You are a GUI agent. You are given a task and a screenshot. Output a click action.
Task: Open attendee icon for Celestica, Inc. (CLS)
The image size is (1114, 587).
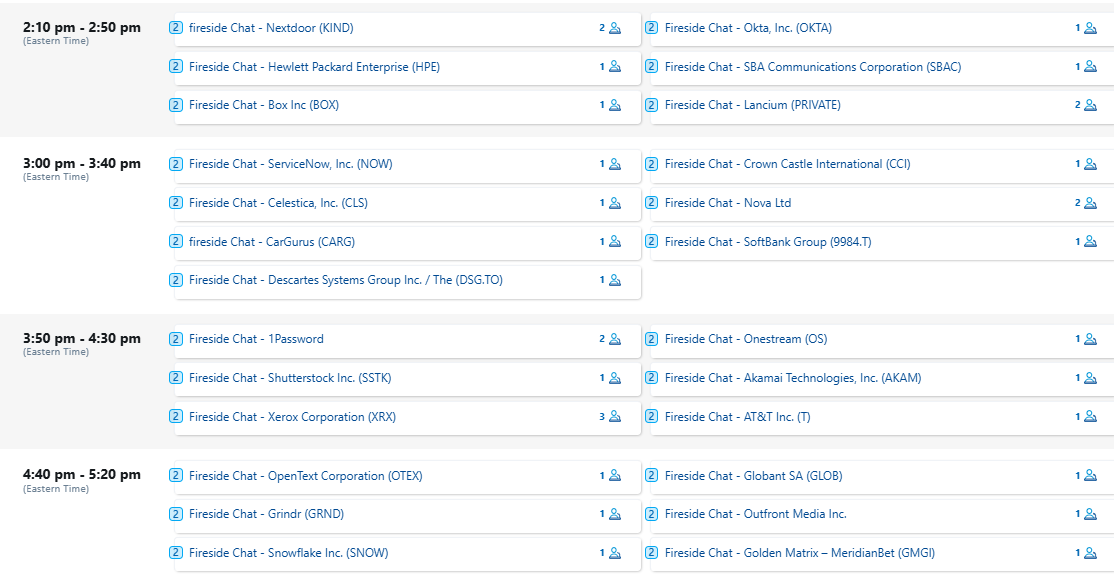tap(615, 203)
